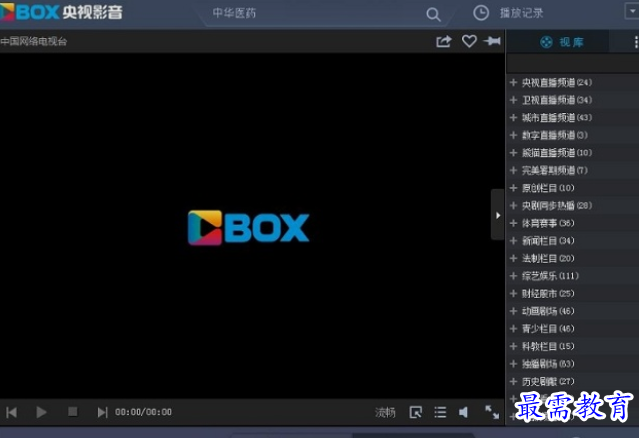The width and height of the screenshot is (639, 438).
Task: Switch to the 视库 tab
Action: (562, 42)
